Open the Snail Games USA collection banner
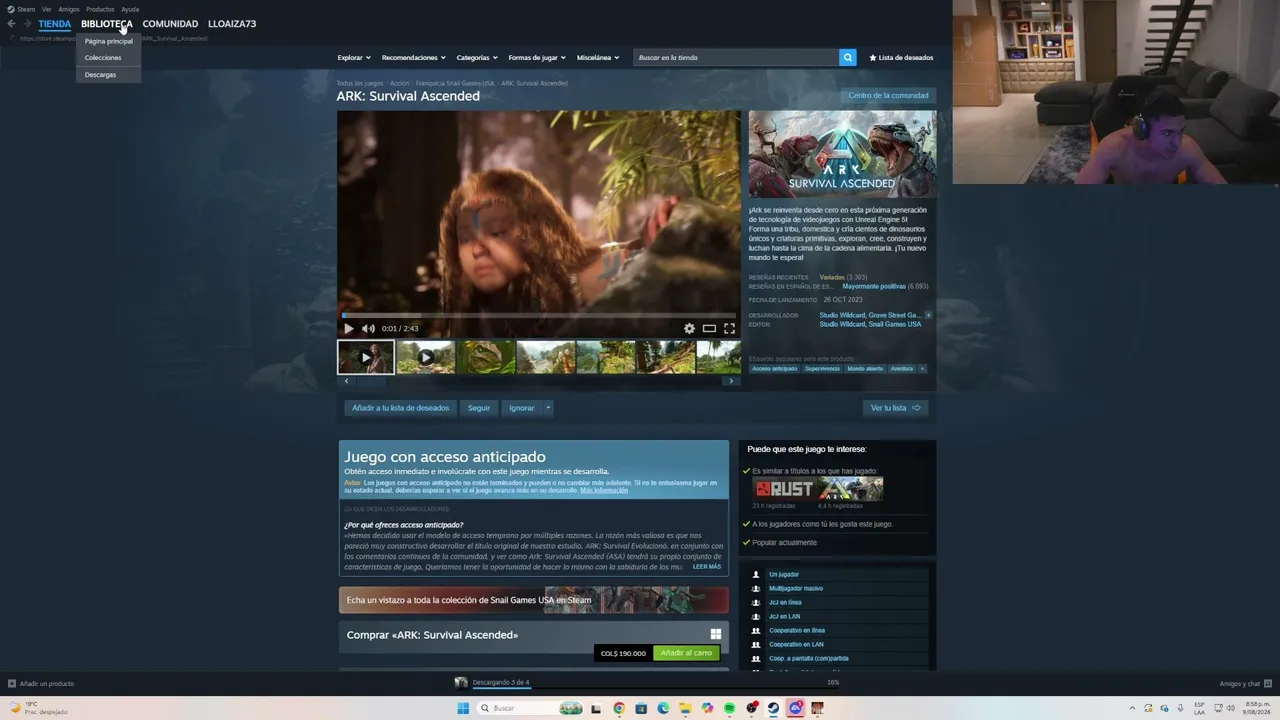 pyautogui.click(x=534, y=600)
